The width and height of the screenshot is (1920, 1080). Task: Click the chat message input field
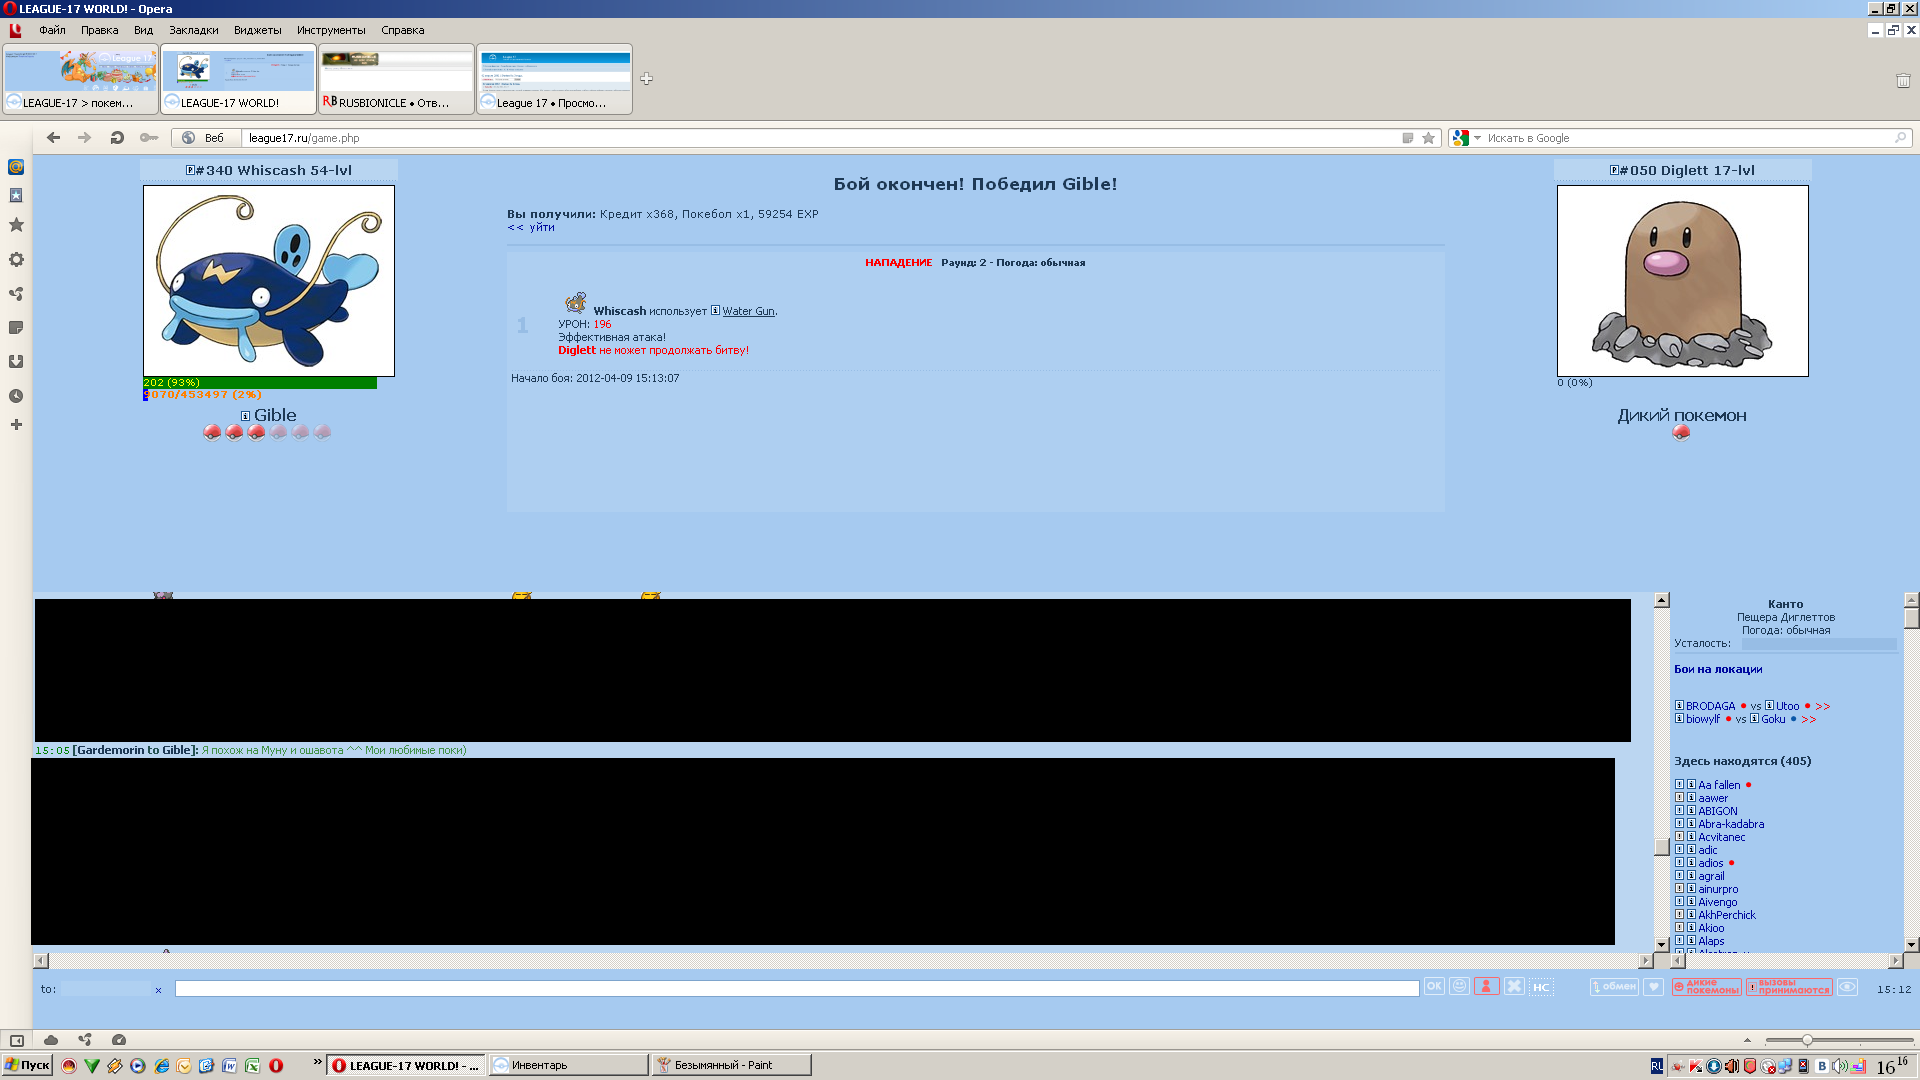coord(797,988)
